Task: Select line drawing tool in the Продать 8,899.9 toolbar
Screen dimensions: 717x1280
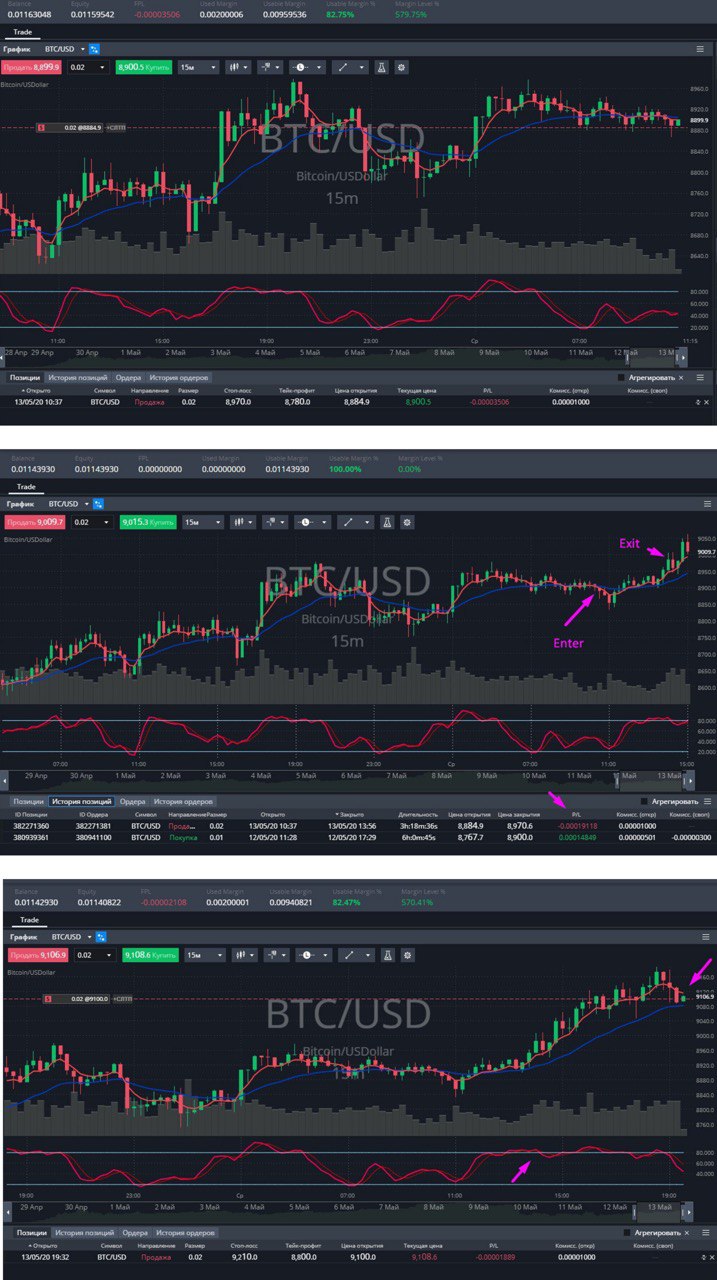Action: (350, 67)
